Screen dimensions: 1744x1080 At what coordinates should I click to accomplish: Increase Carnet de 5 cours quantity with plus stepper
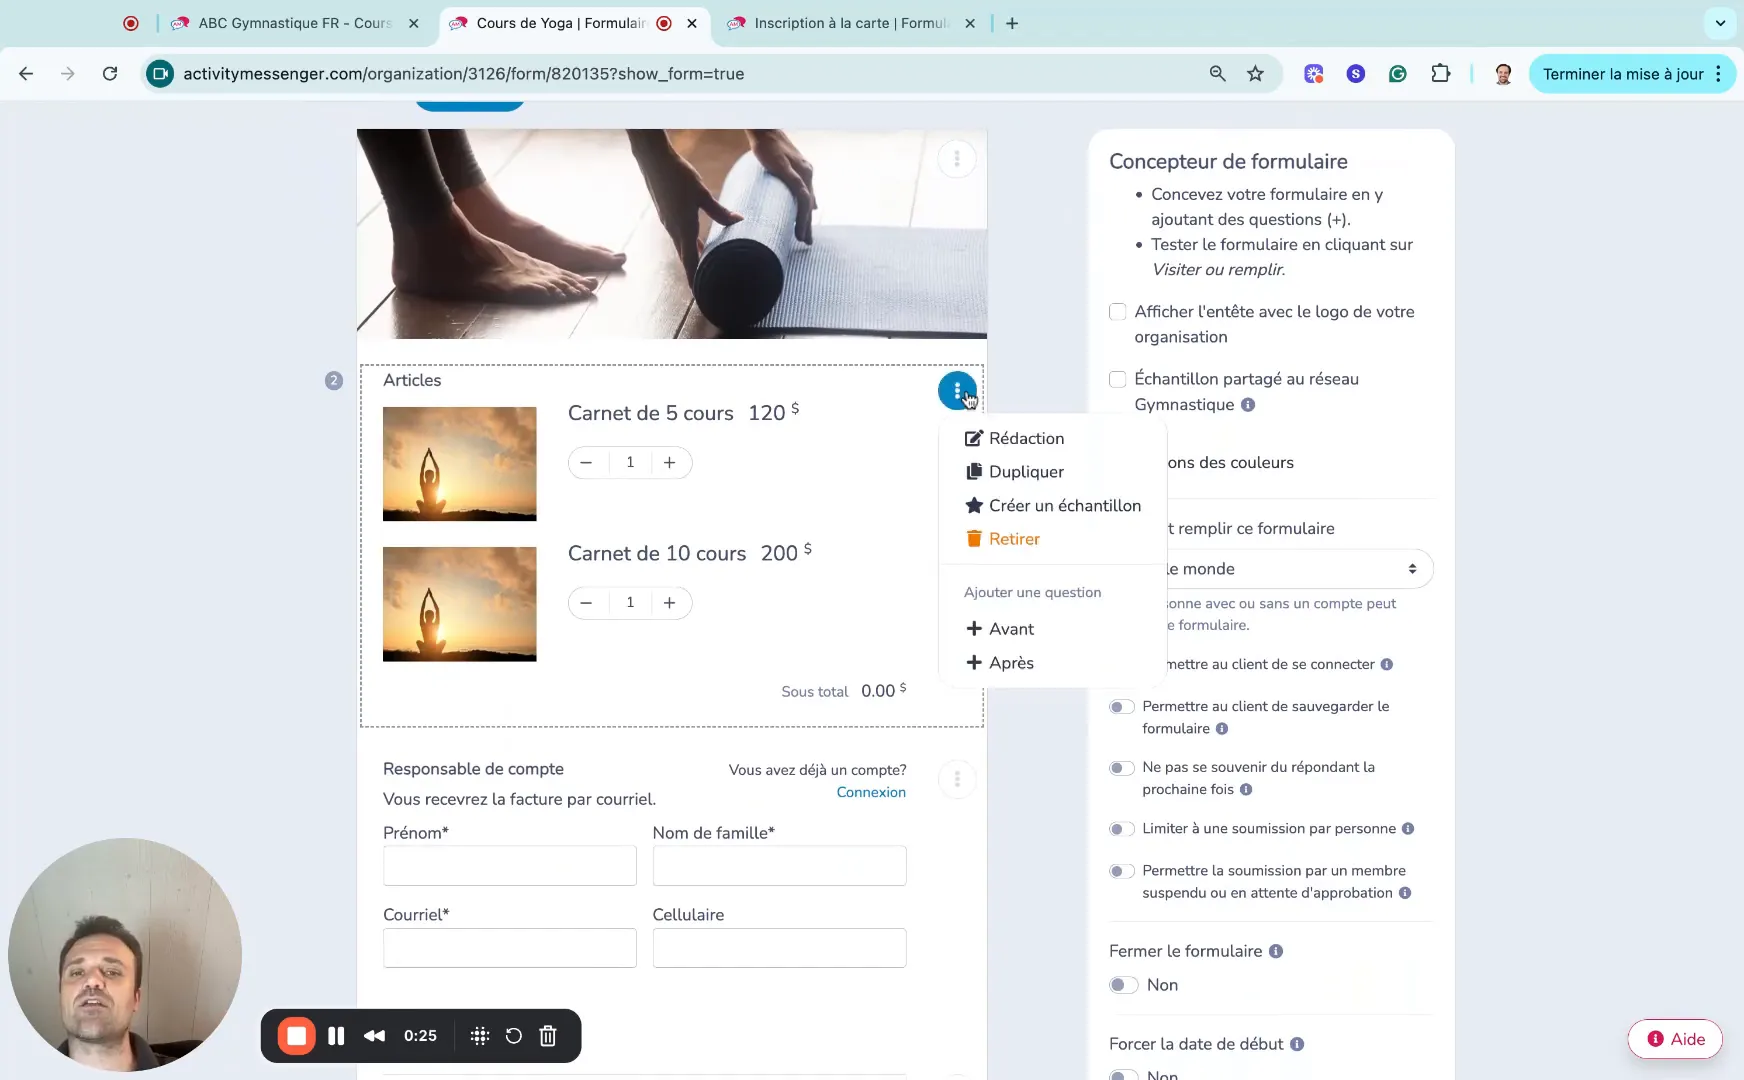tap(670, 462)
